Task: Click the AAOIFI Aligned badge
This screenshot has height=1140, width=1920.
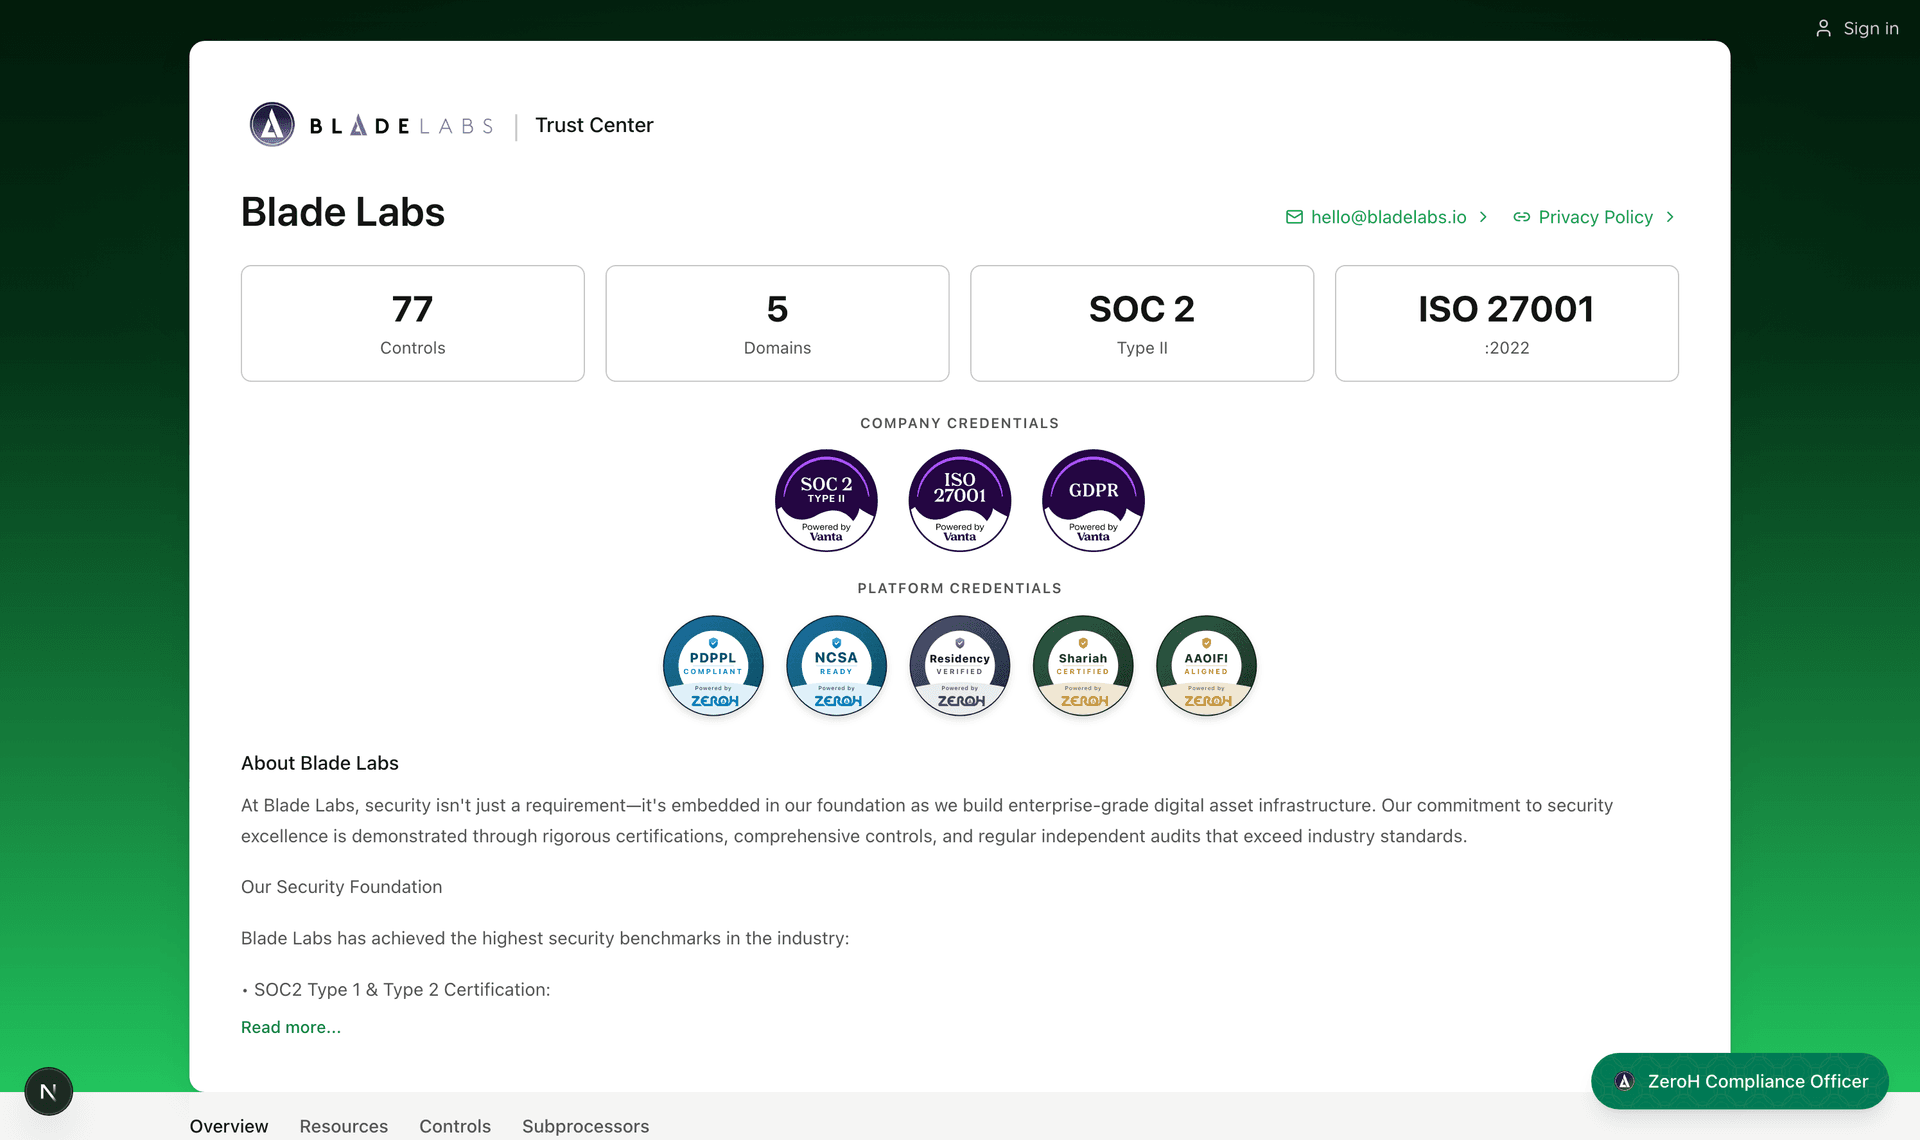Action: pos(1205,666)
